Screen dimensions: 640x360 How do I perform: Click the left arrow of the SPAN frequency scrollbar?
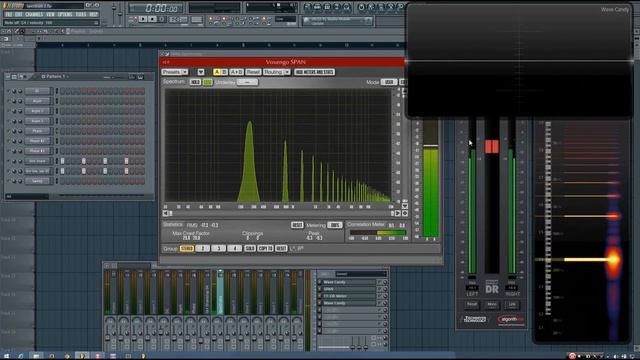(166, 213)
